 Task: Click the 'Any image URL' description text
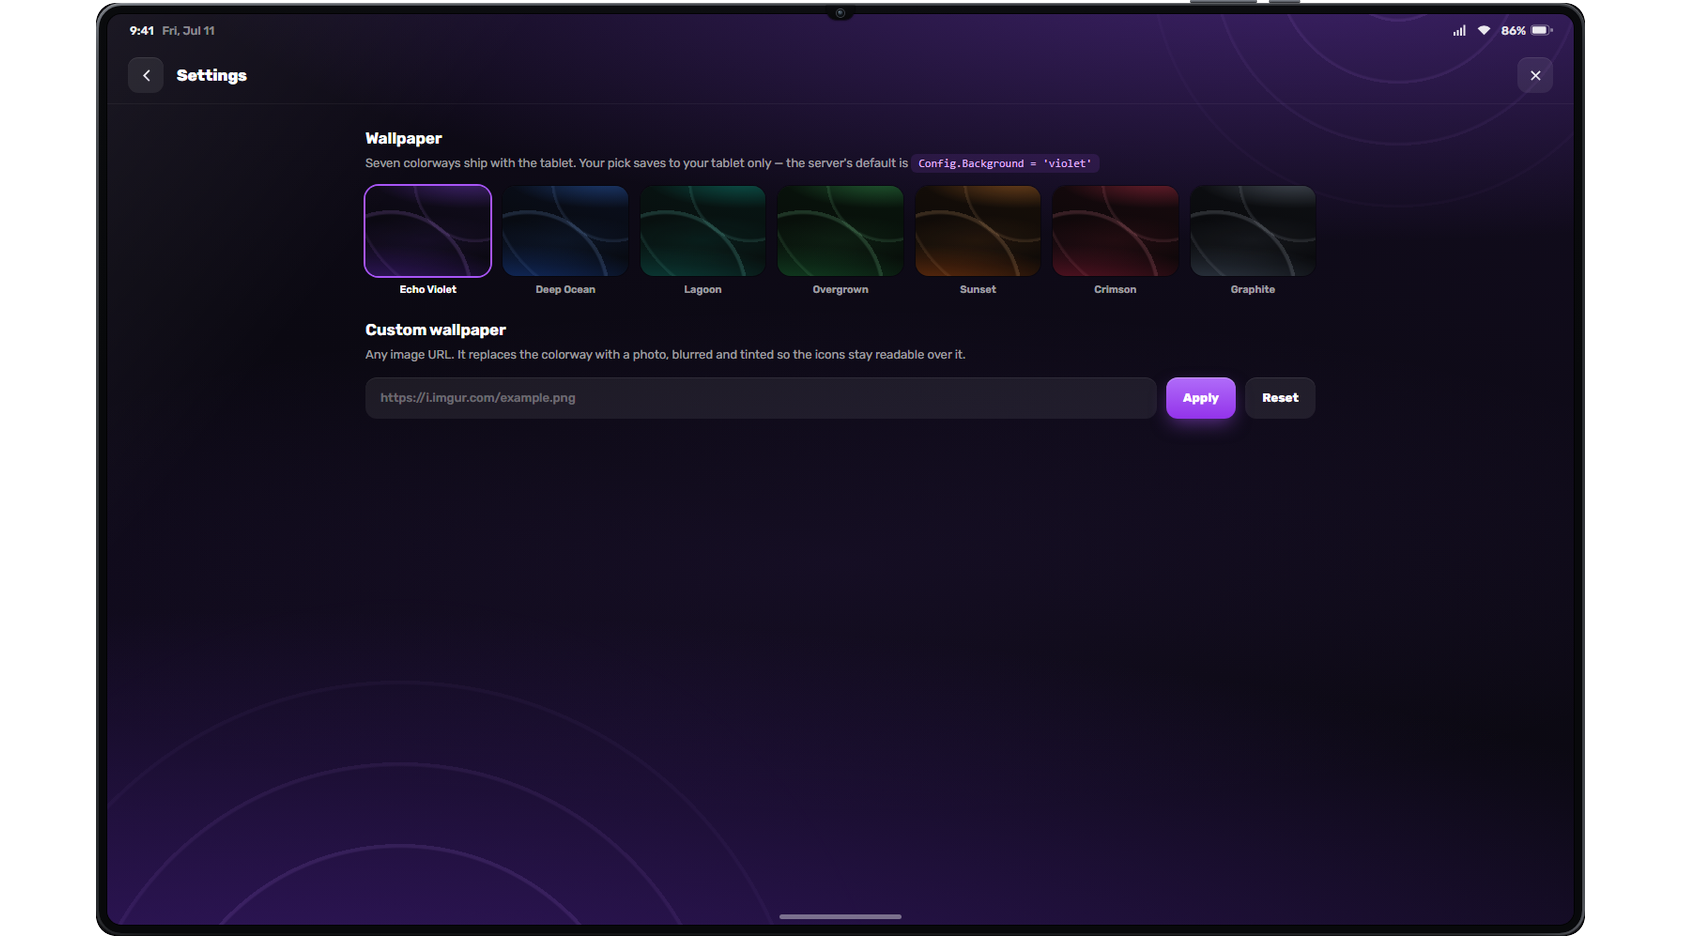665,355
